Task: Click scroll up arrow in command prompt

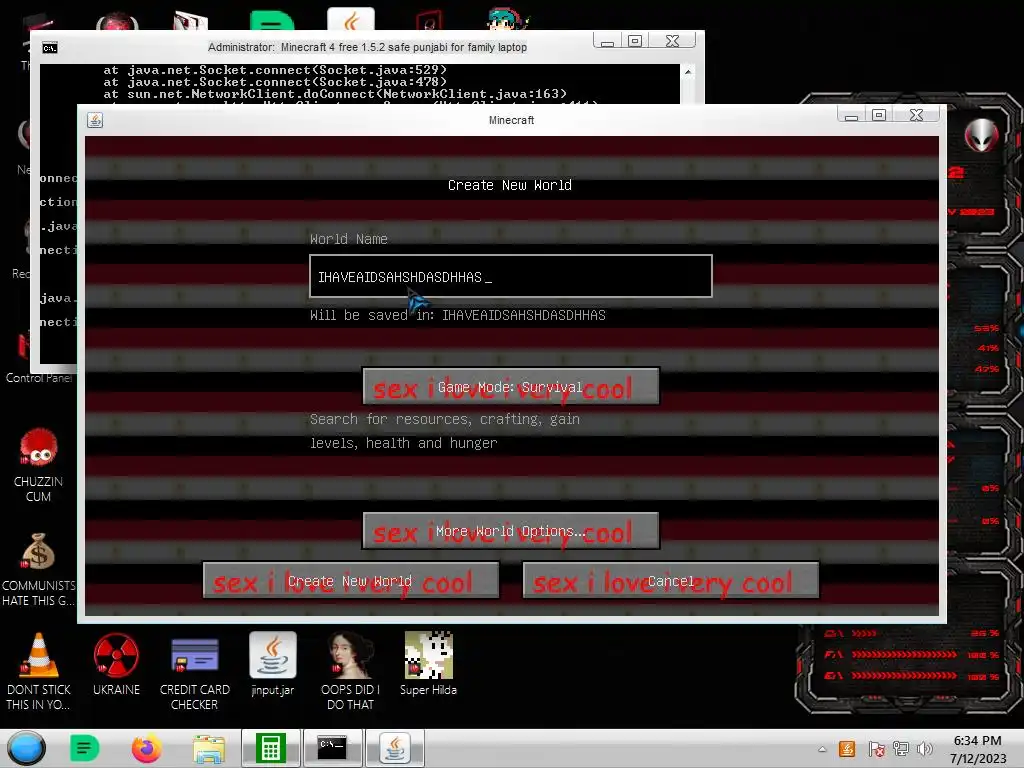Action: [x=688, y=72]
